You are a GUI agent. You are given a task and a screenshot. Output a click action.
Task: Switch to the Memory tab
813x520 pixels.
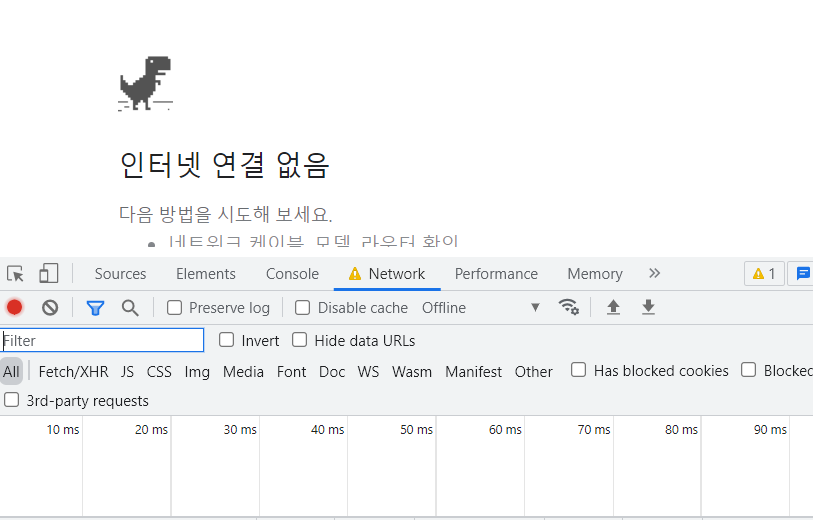coord(595,274)
